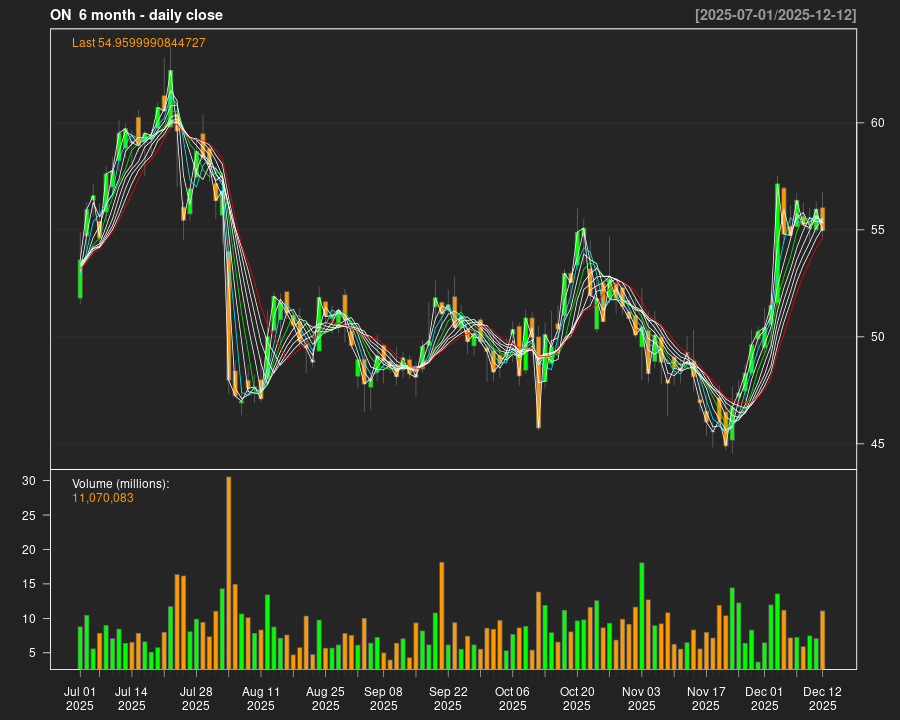Click the chart title "ON 6 month - daily close"

136,15
